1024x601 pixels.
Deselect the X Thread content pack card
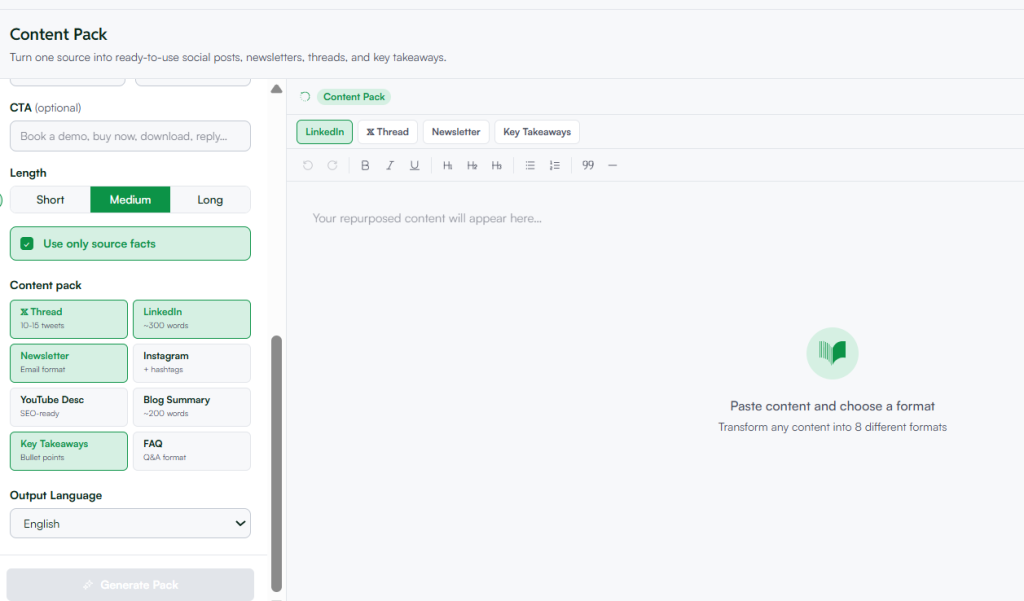(69, 319)
